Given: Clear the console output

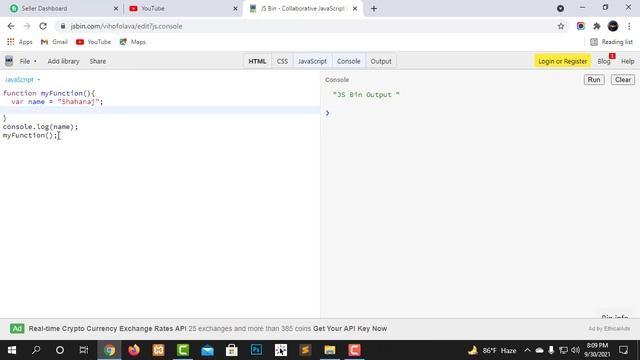Looking at the screenshot, I should click(623, 80).
